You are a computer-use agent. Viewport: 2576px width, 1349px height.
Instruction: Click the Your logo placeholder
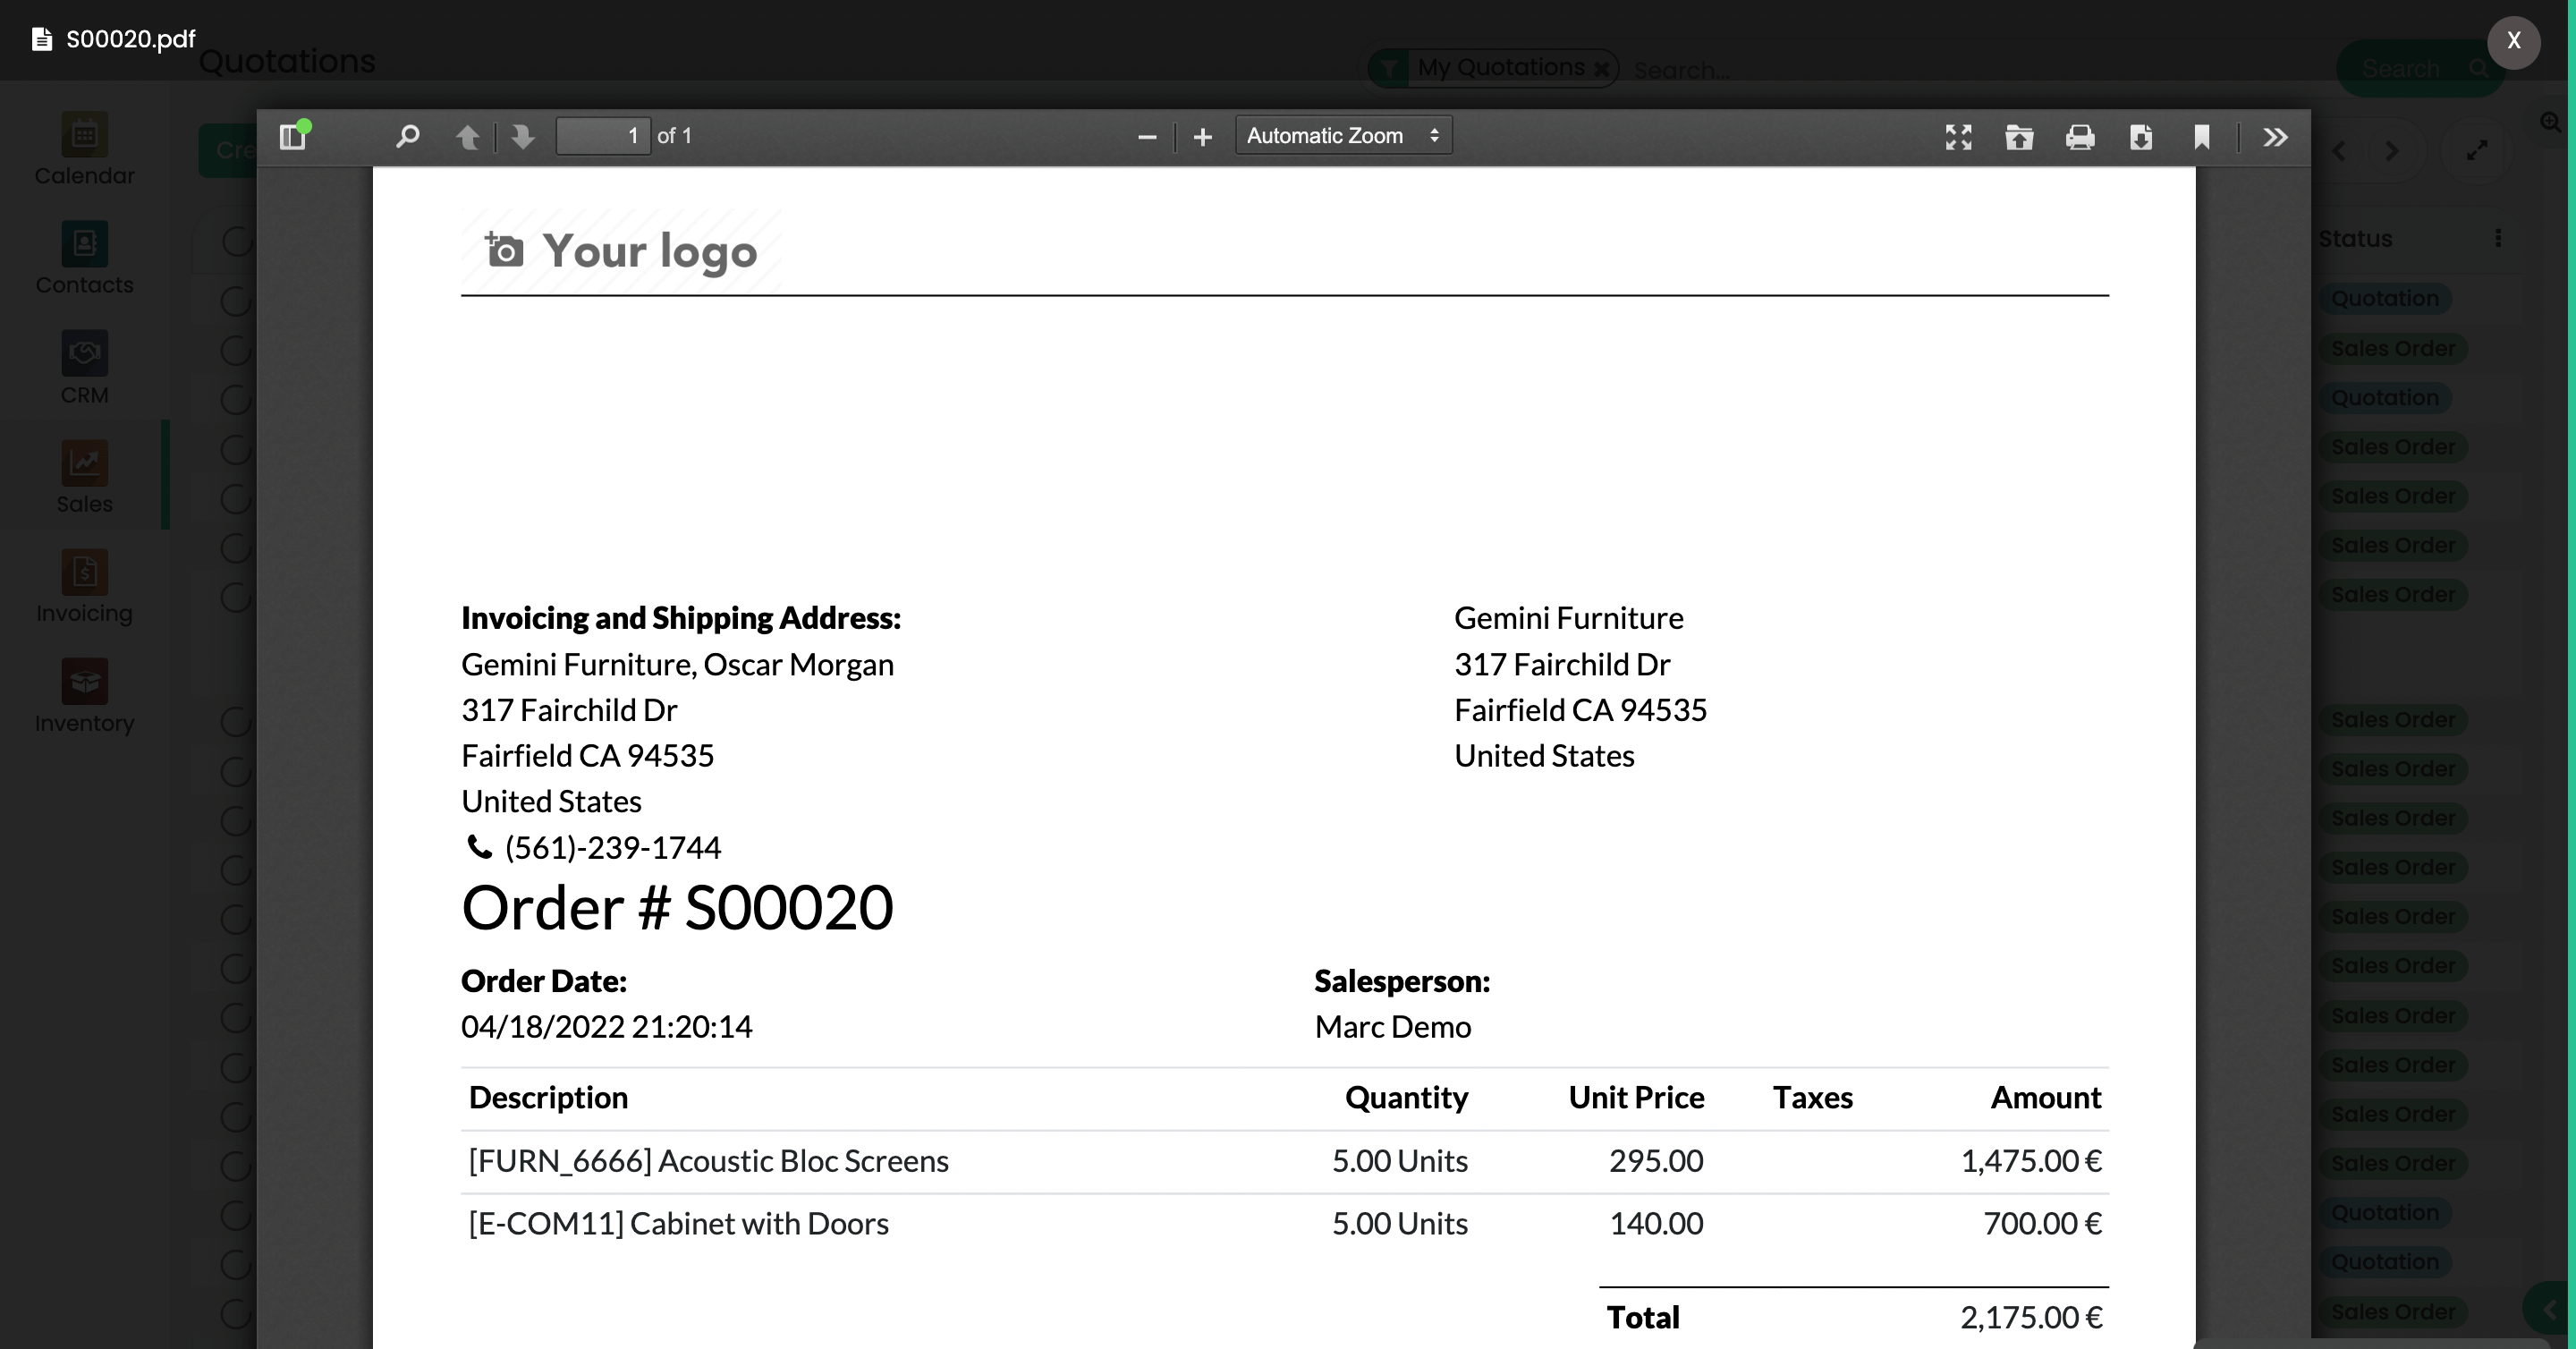click(x=621, y=251)
